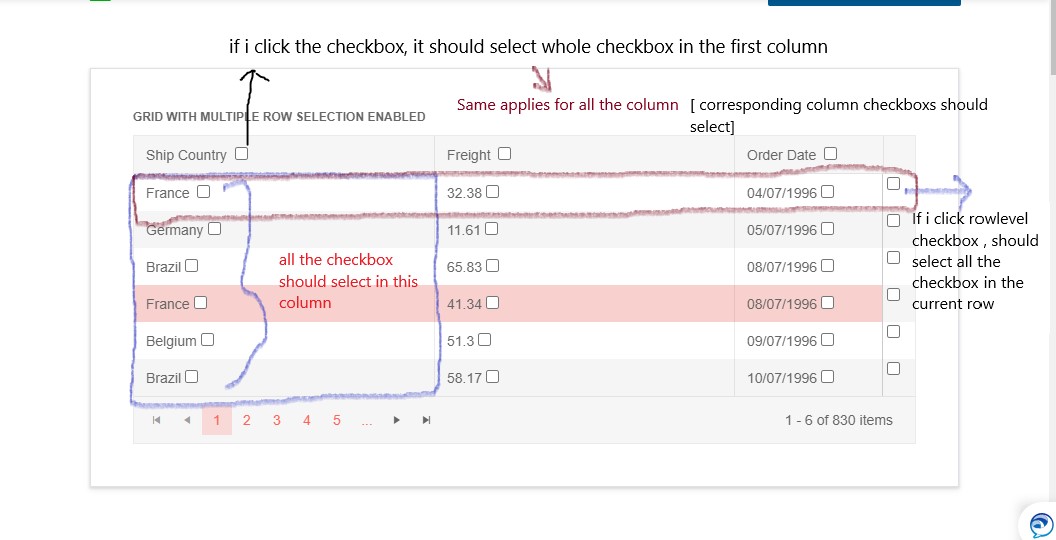Tick the checkbox beside Belgium

point(208,339)
